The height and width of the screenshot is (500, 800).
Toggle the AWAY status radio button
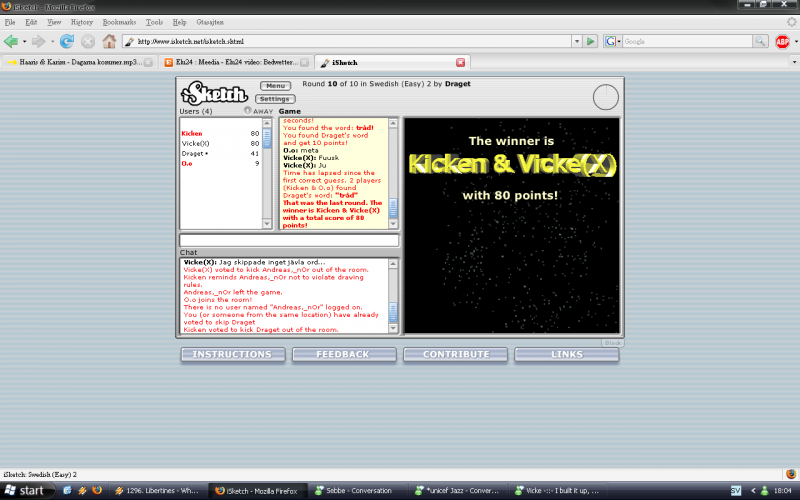pyautogui.click(x=246, y=111)
